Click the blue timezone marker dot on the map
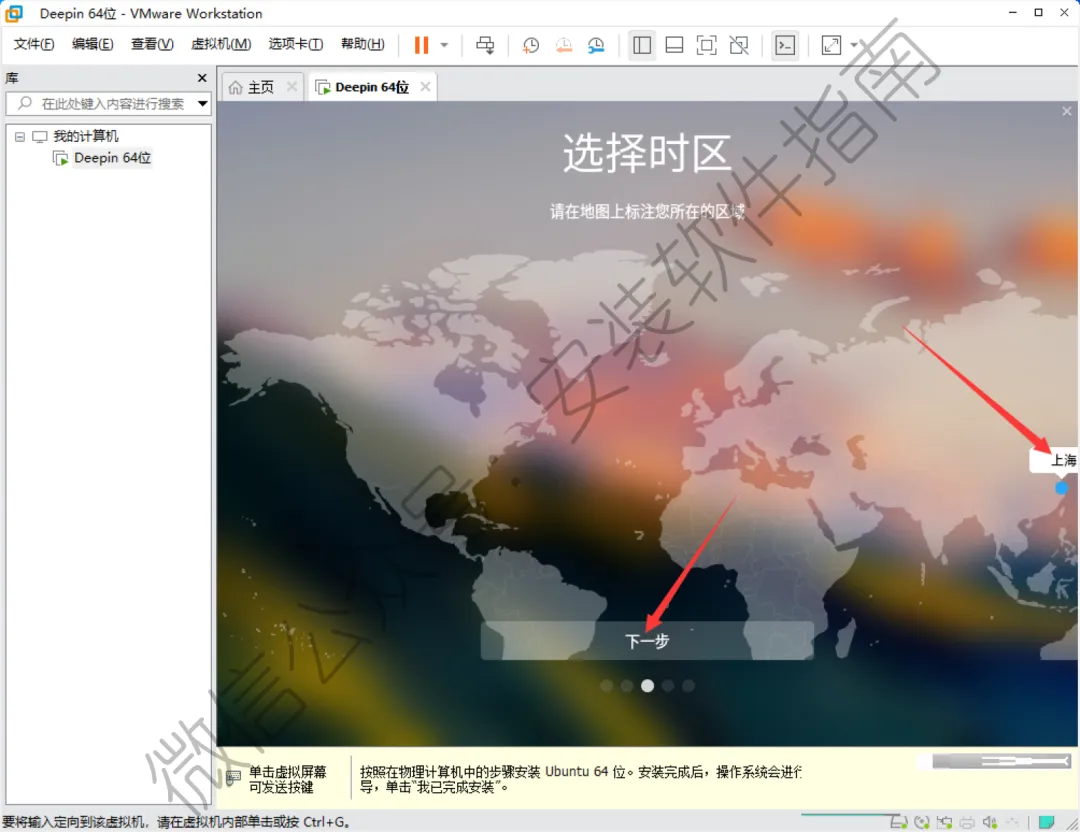 (x=1061, y=488)
